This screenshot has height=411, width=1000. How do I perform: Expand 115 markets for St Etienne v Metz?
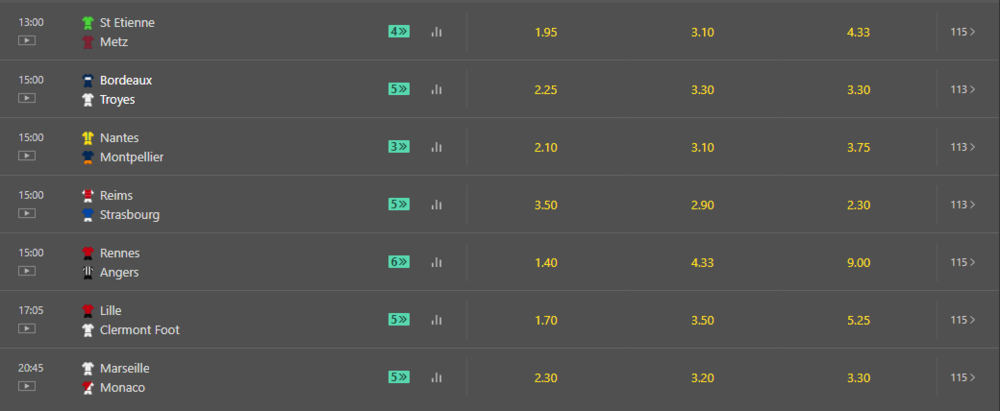(962, 32)
